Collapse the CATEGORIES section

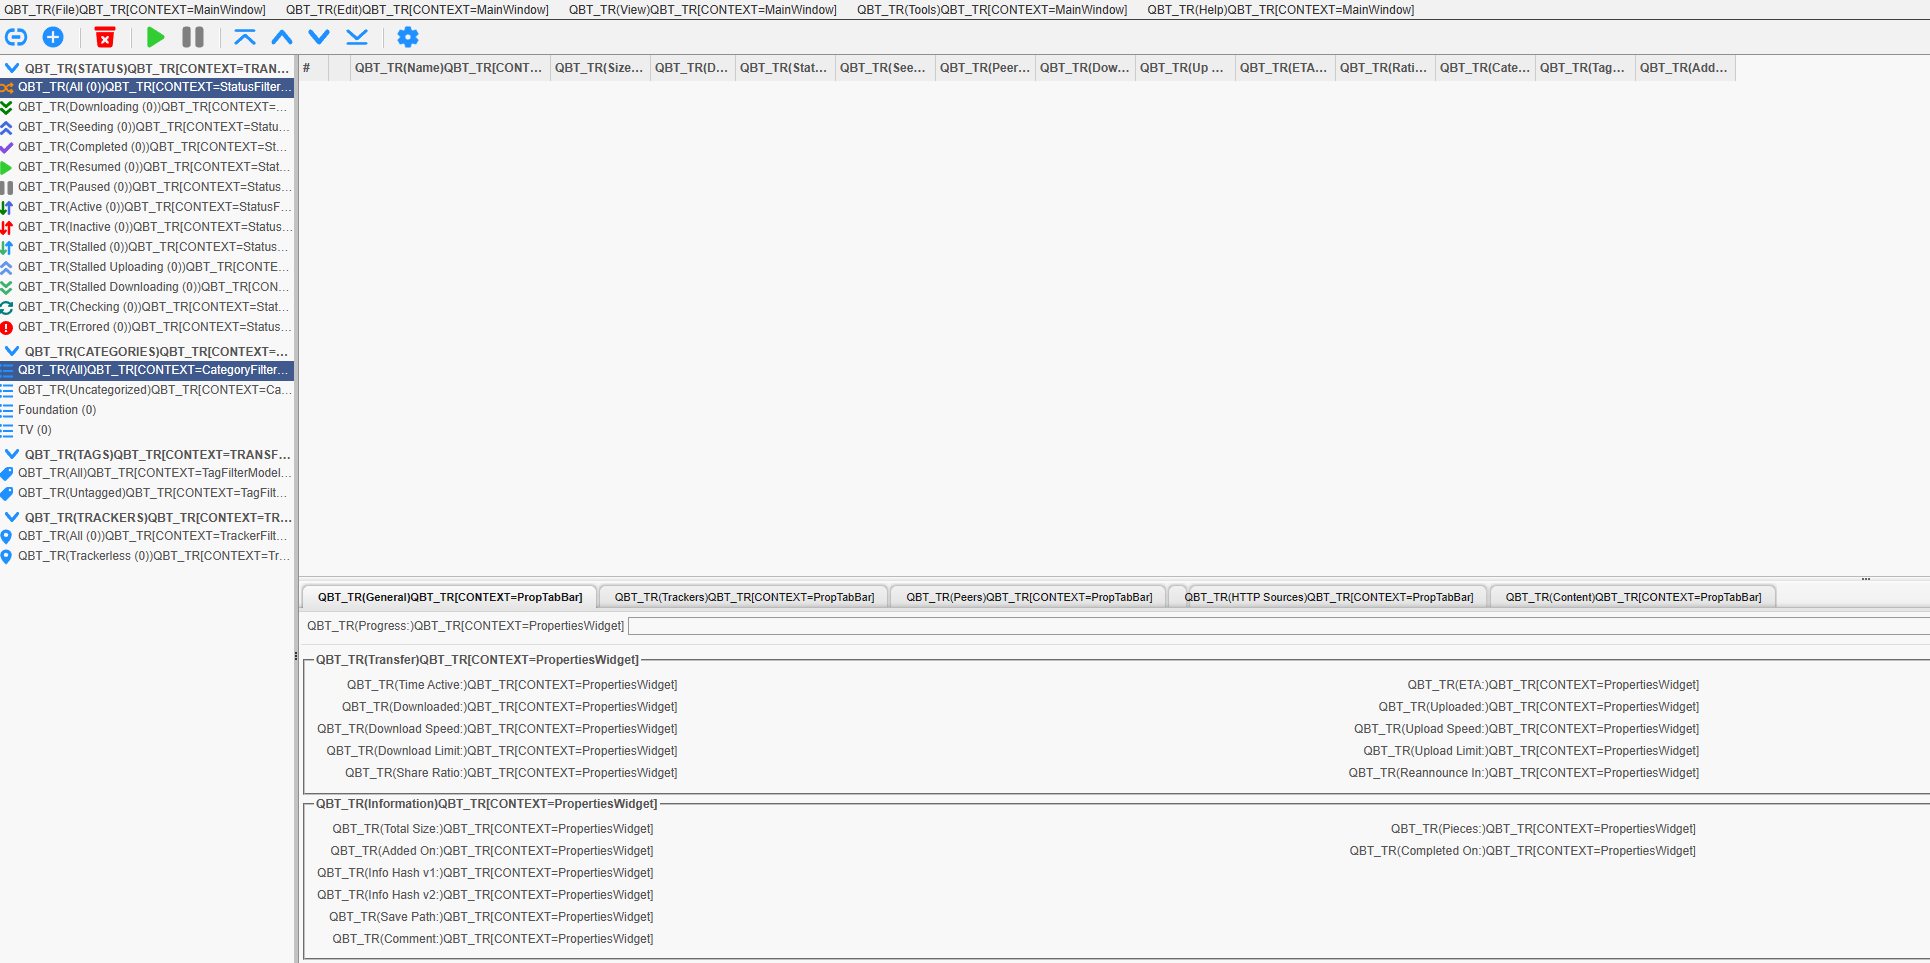pos(12,351)
